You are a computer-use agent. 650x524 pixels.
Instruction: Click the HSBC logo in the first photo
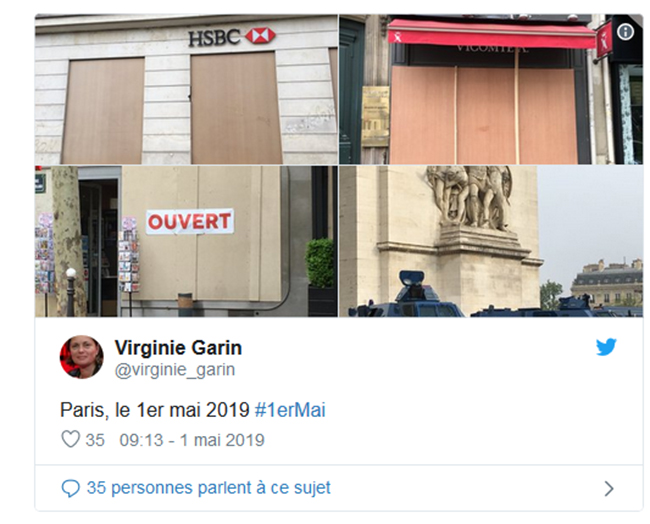232,37
